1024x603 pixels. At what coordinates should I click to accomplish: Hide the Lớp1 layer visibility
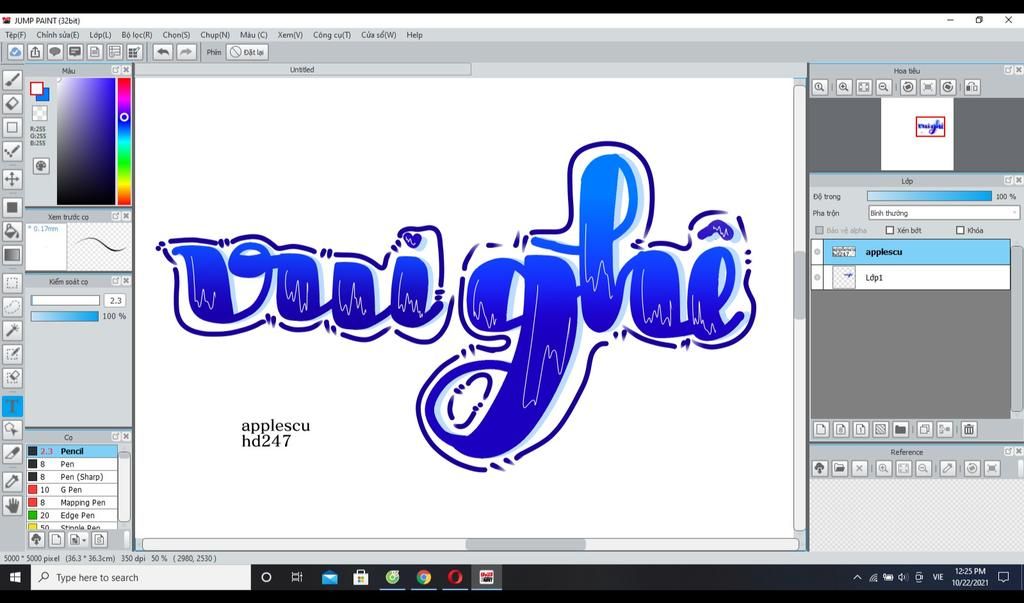point(817,277)
